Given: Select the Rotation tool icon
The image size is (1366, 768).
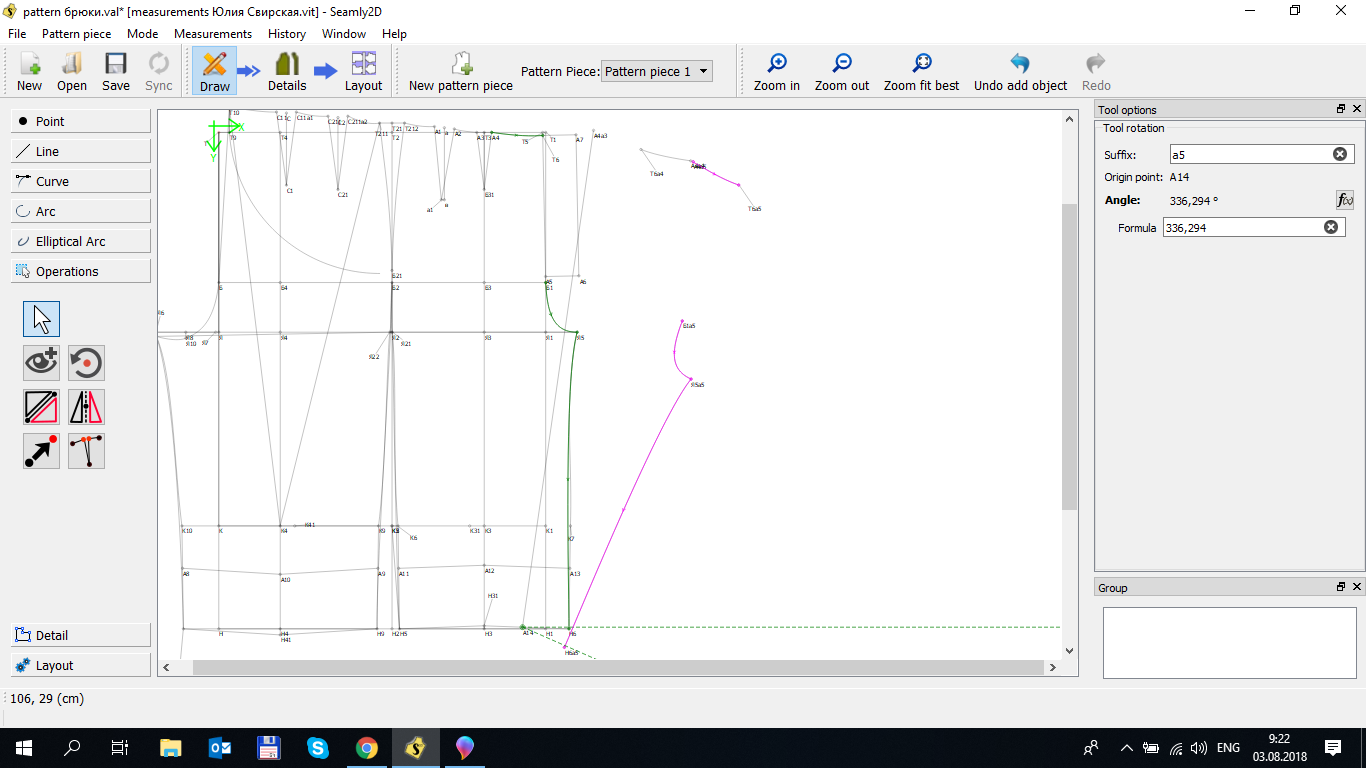Looking at the screenshot, I should 86,363.
